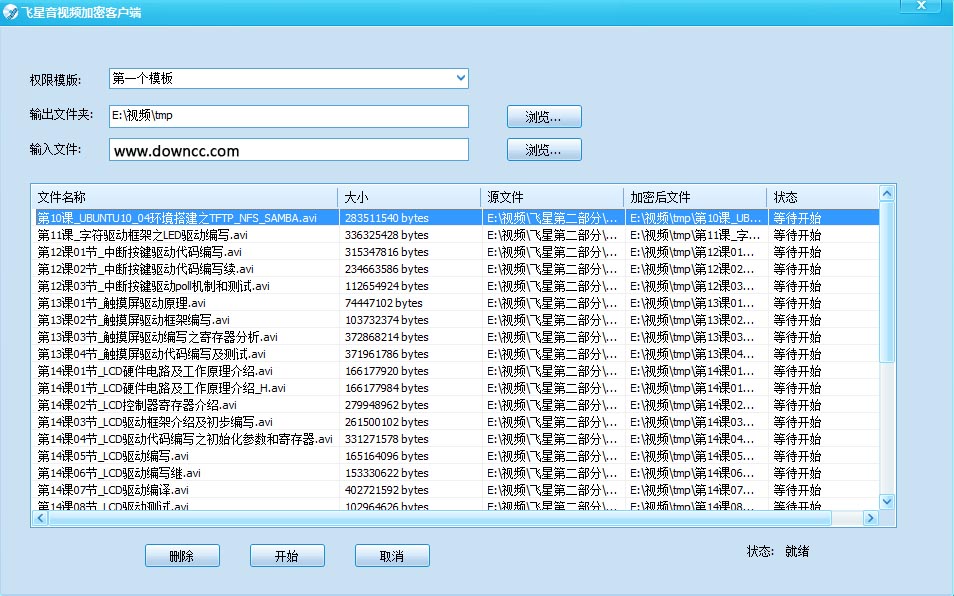Click the 大小 column header
This screenshot has width=954, height=596.
click(x=410, y=196)
